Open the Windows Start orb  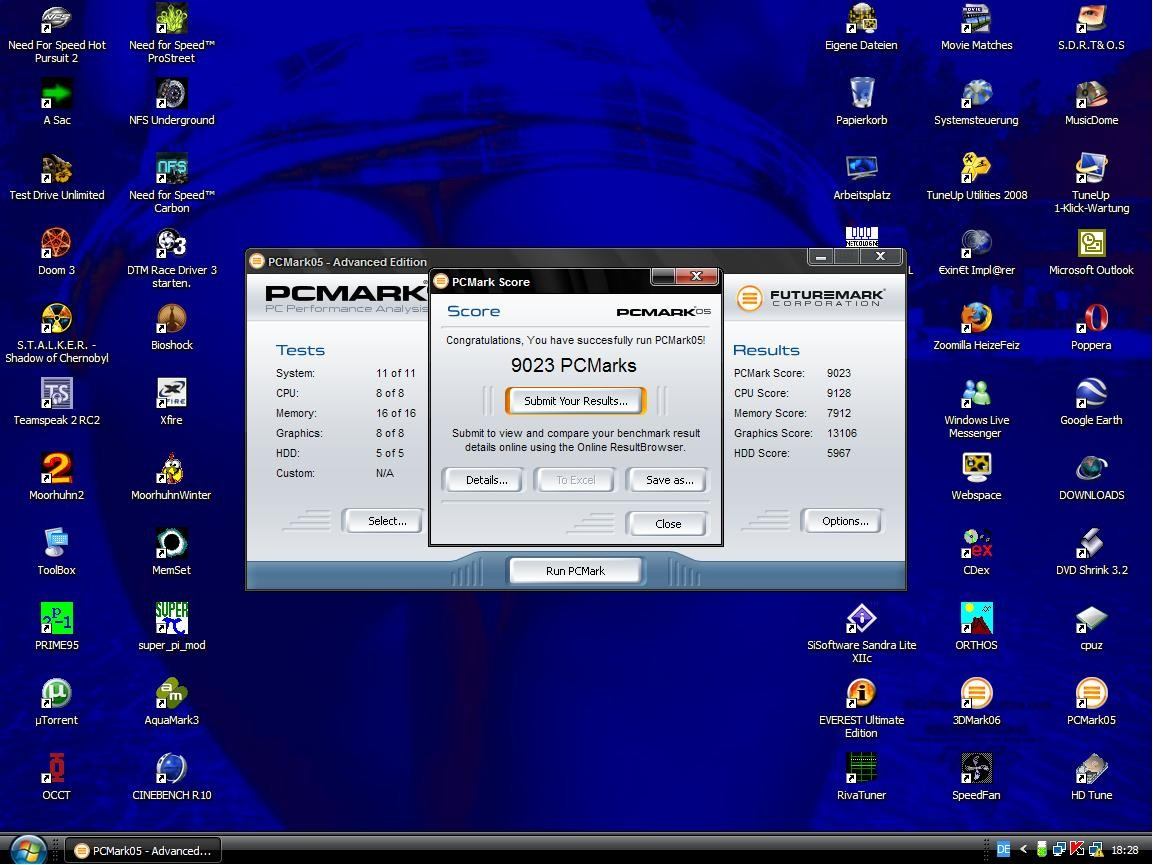pos(28,850)
